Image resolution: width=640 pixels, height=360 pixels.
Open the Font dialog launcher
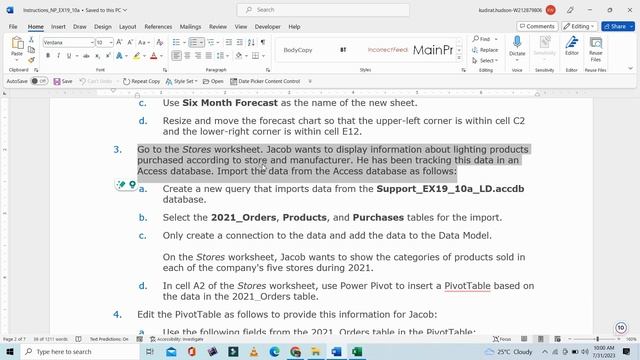click(x=165, y=70)
